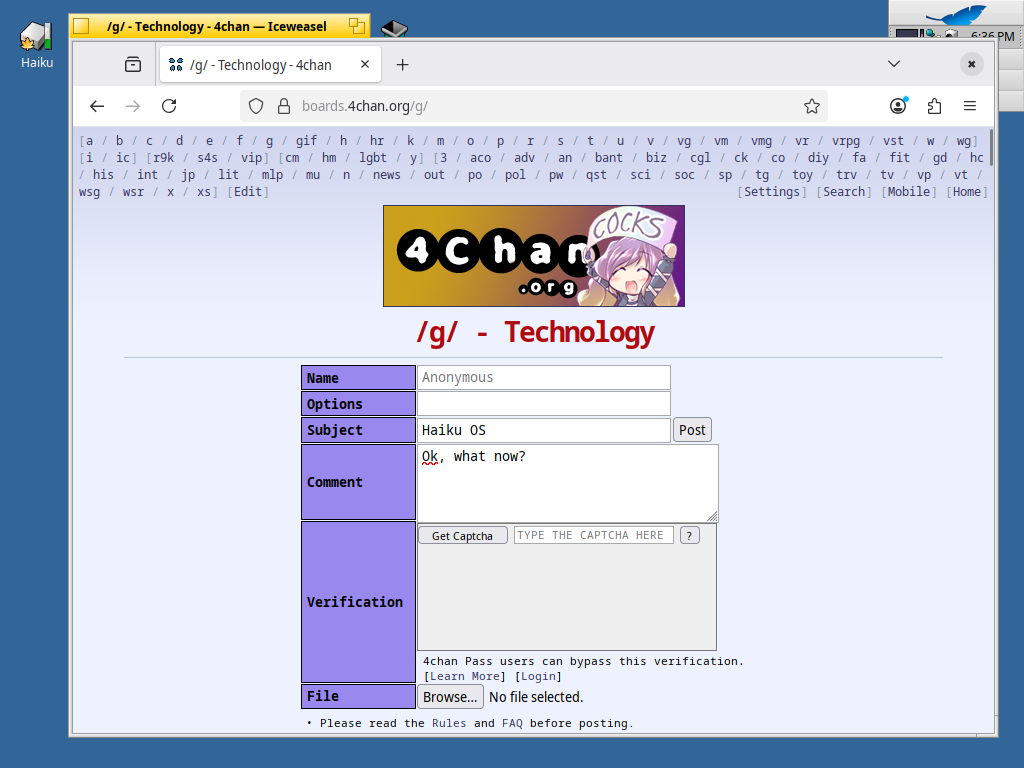Click the Name input field
This screenshot has width=1024, height=768.
coord(543,377)
